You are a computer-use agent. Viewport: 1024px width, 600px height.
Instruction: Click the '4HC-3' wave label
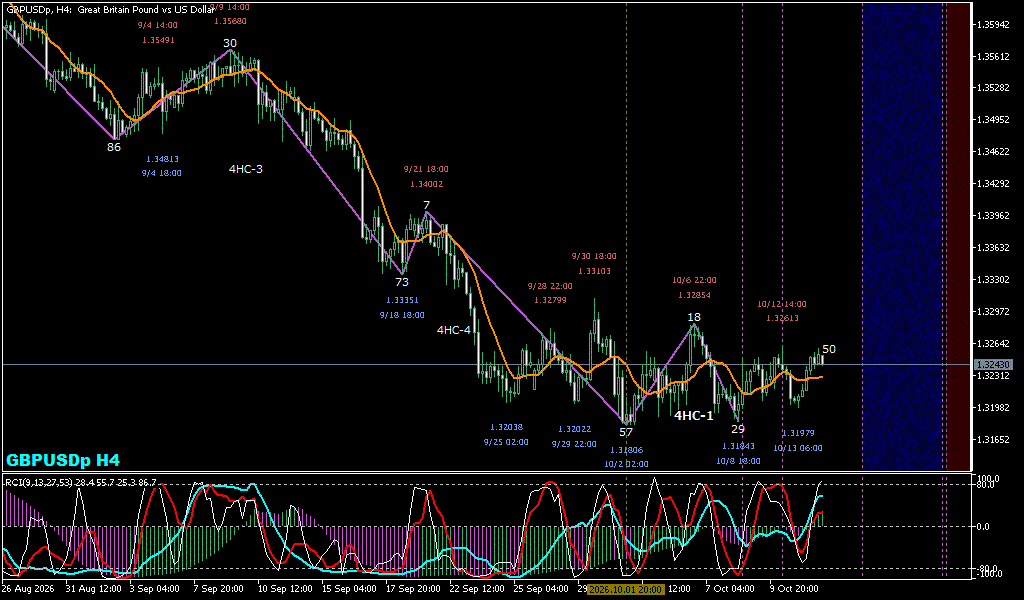(246, 169)
